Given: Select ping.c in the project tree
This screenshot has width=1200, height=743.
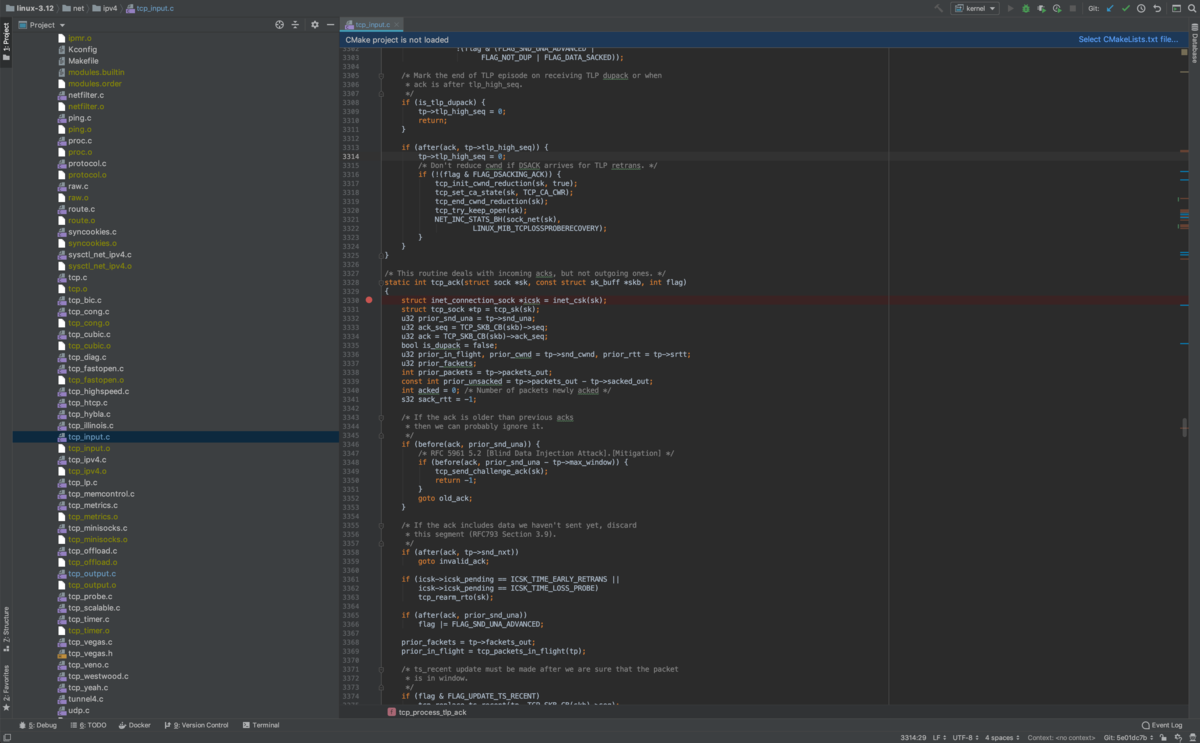Looking at the screenshot, I should click(73, 118).
